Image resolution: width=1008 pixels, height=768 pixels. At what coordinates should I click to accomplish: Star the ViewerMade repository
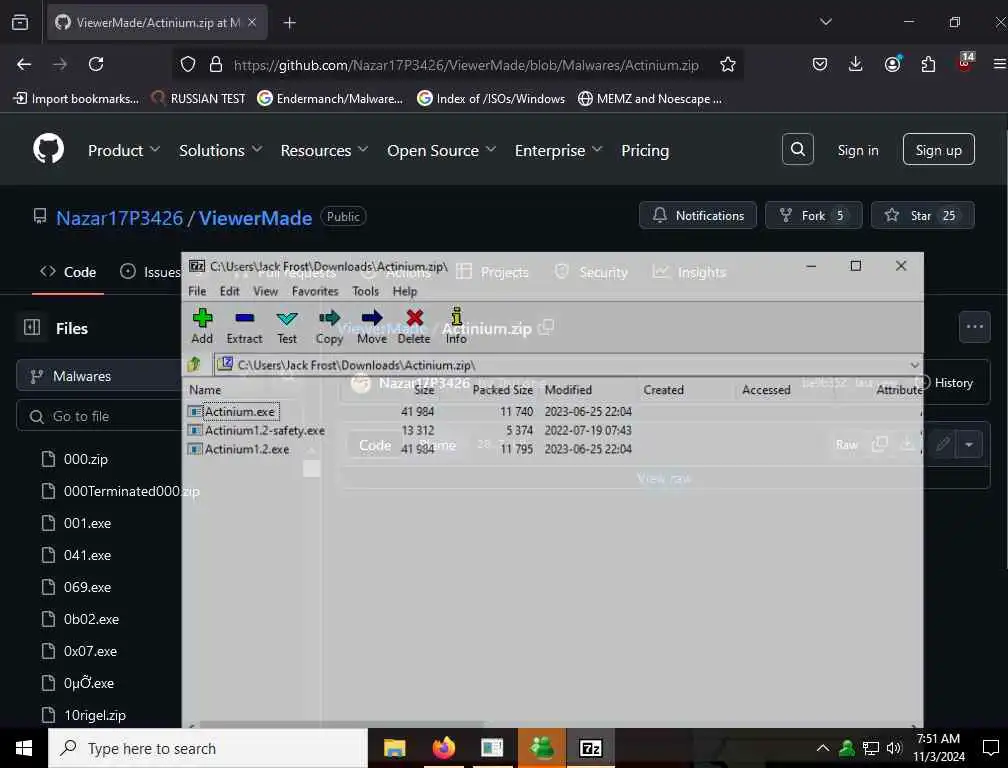(x=922, y=215)
